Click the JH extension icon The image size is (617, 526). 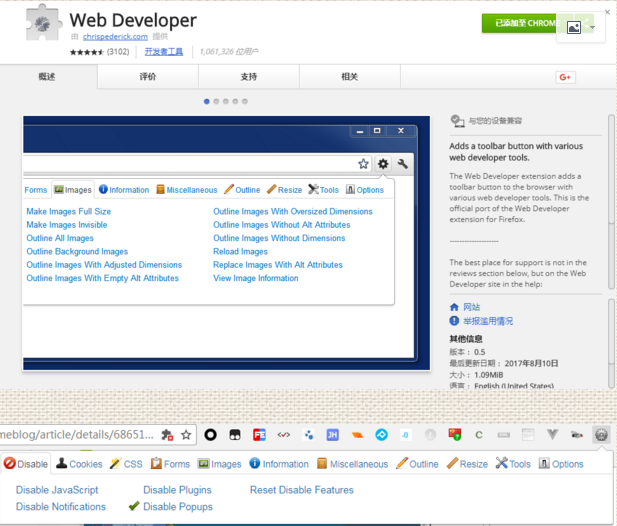coord(333,435)
